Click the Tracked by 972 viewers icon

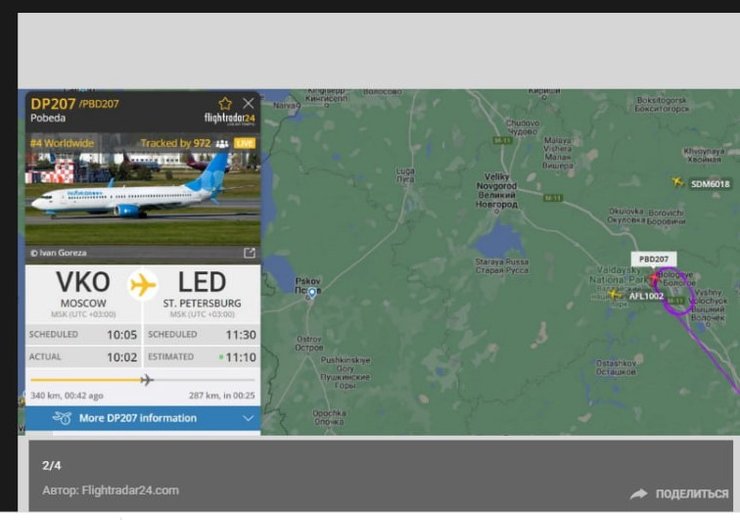point(222,143)
